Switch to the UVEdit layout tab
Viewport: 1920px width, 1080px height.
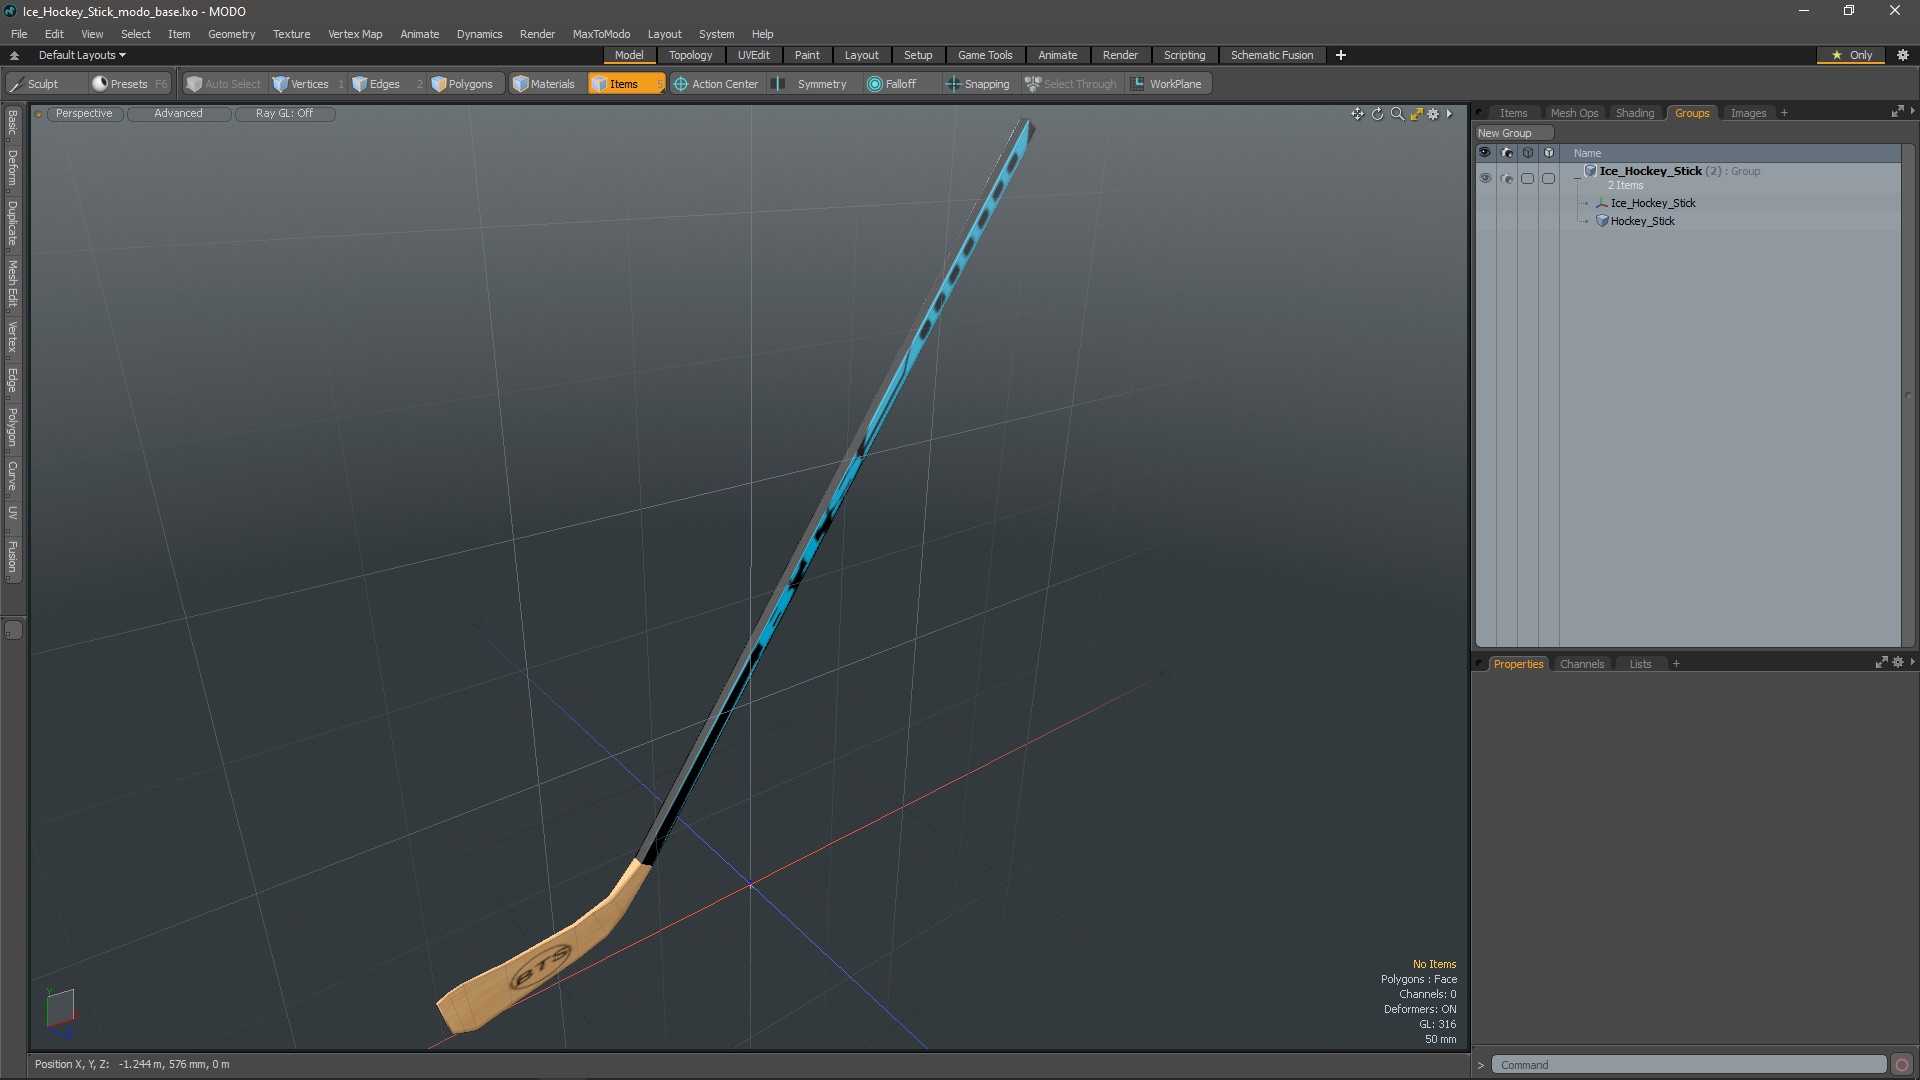pos(753,55)
